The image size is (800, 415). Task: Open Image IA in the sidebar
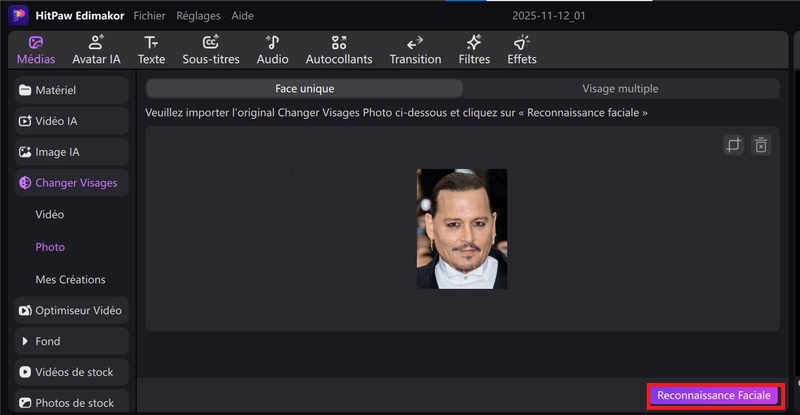pyautogui.click(x=72, y=152)
